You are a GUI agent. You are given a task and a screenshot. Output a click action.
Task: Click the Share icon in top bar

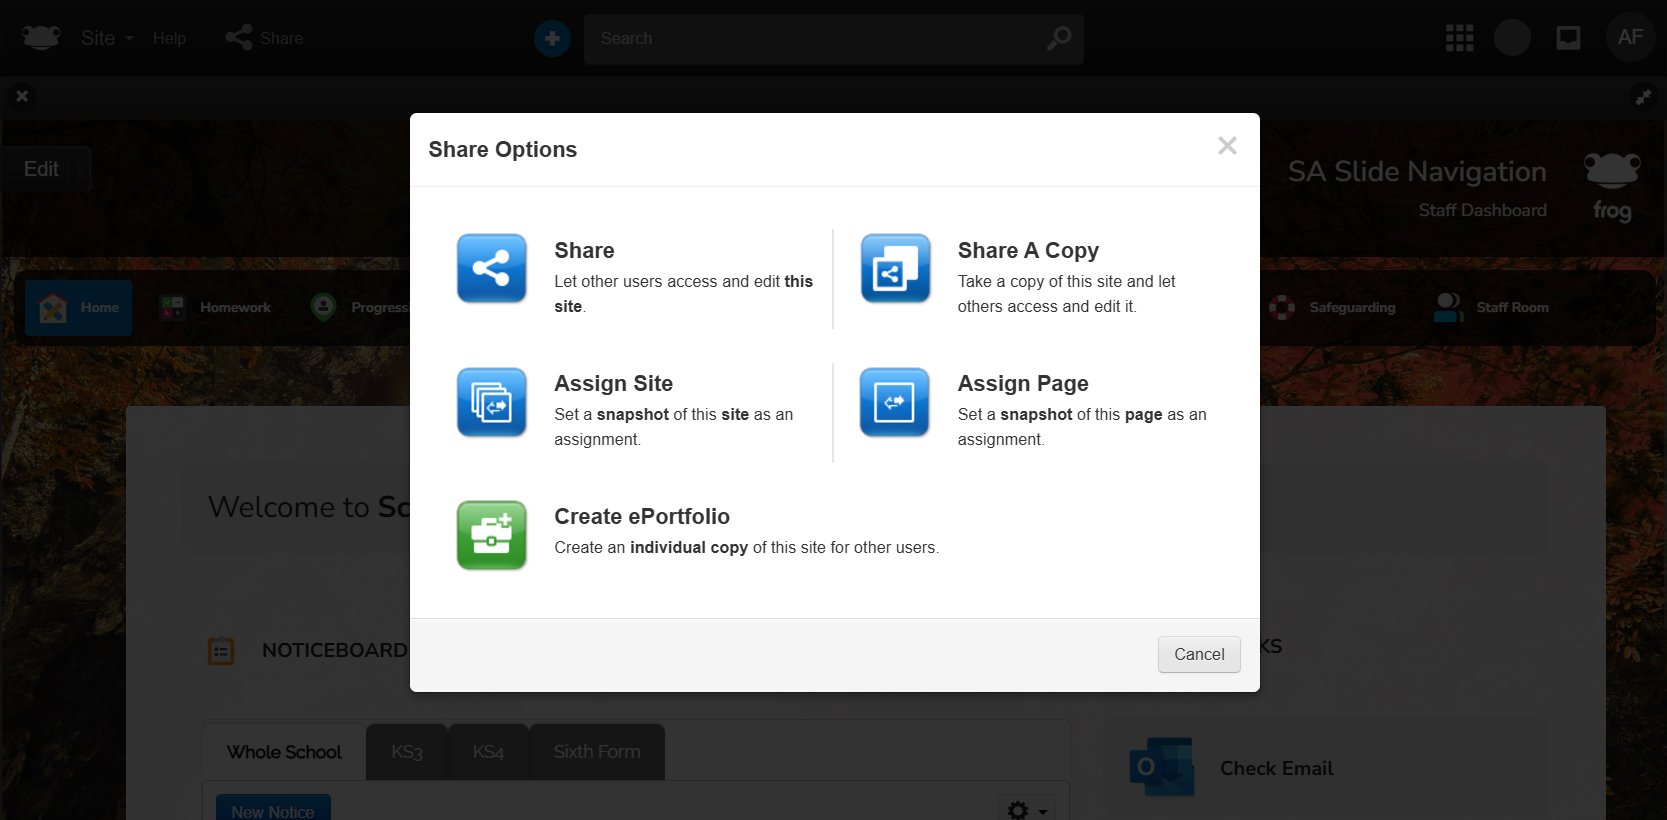click(239, 38)
